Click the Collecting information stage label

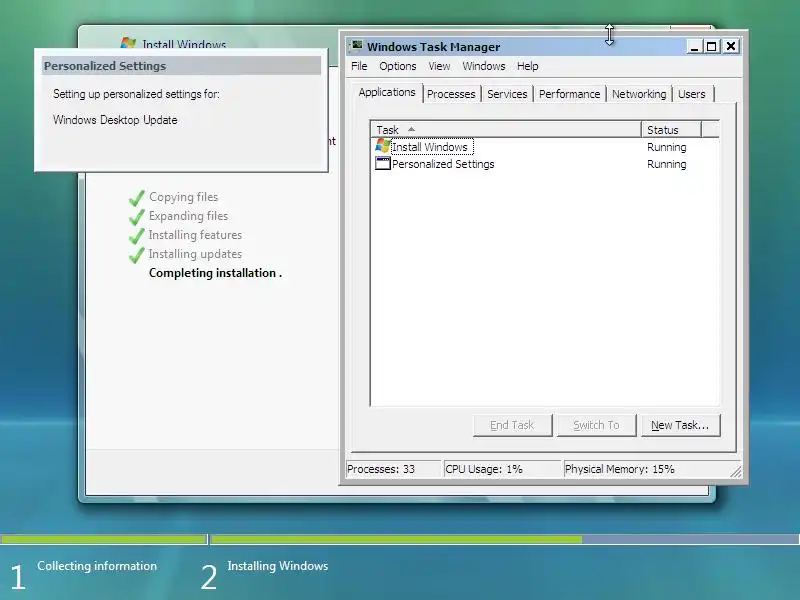tap(97, 566)
